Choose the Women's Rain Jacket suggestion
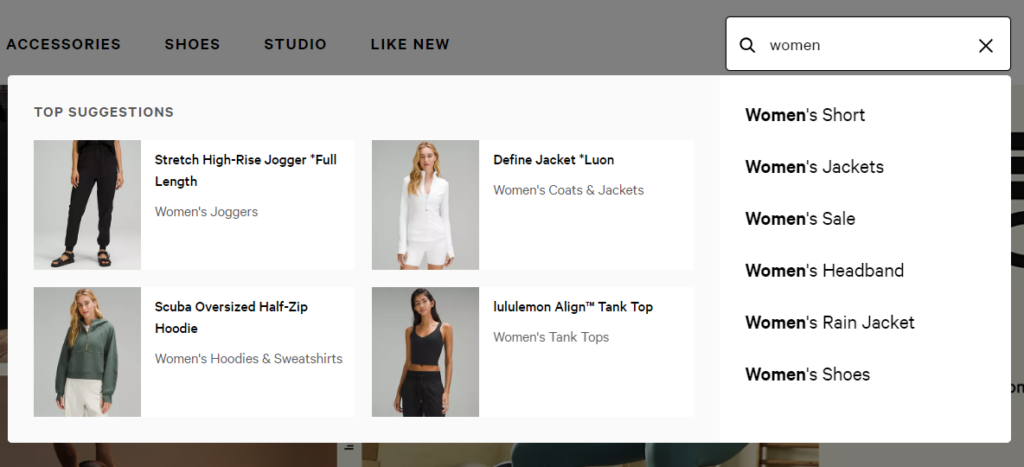 830,323
